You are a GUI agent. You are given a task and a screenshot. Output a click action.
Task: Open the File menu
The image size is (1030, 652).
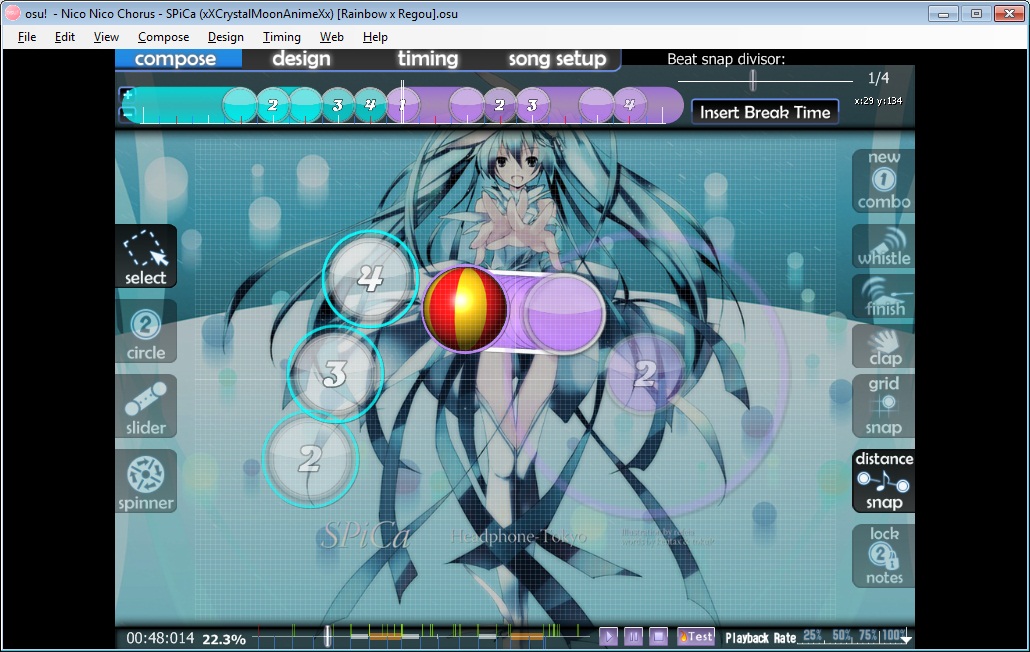(x=27, y=37)
